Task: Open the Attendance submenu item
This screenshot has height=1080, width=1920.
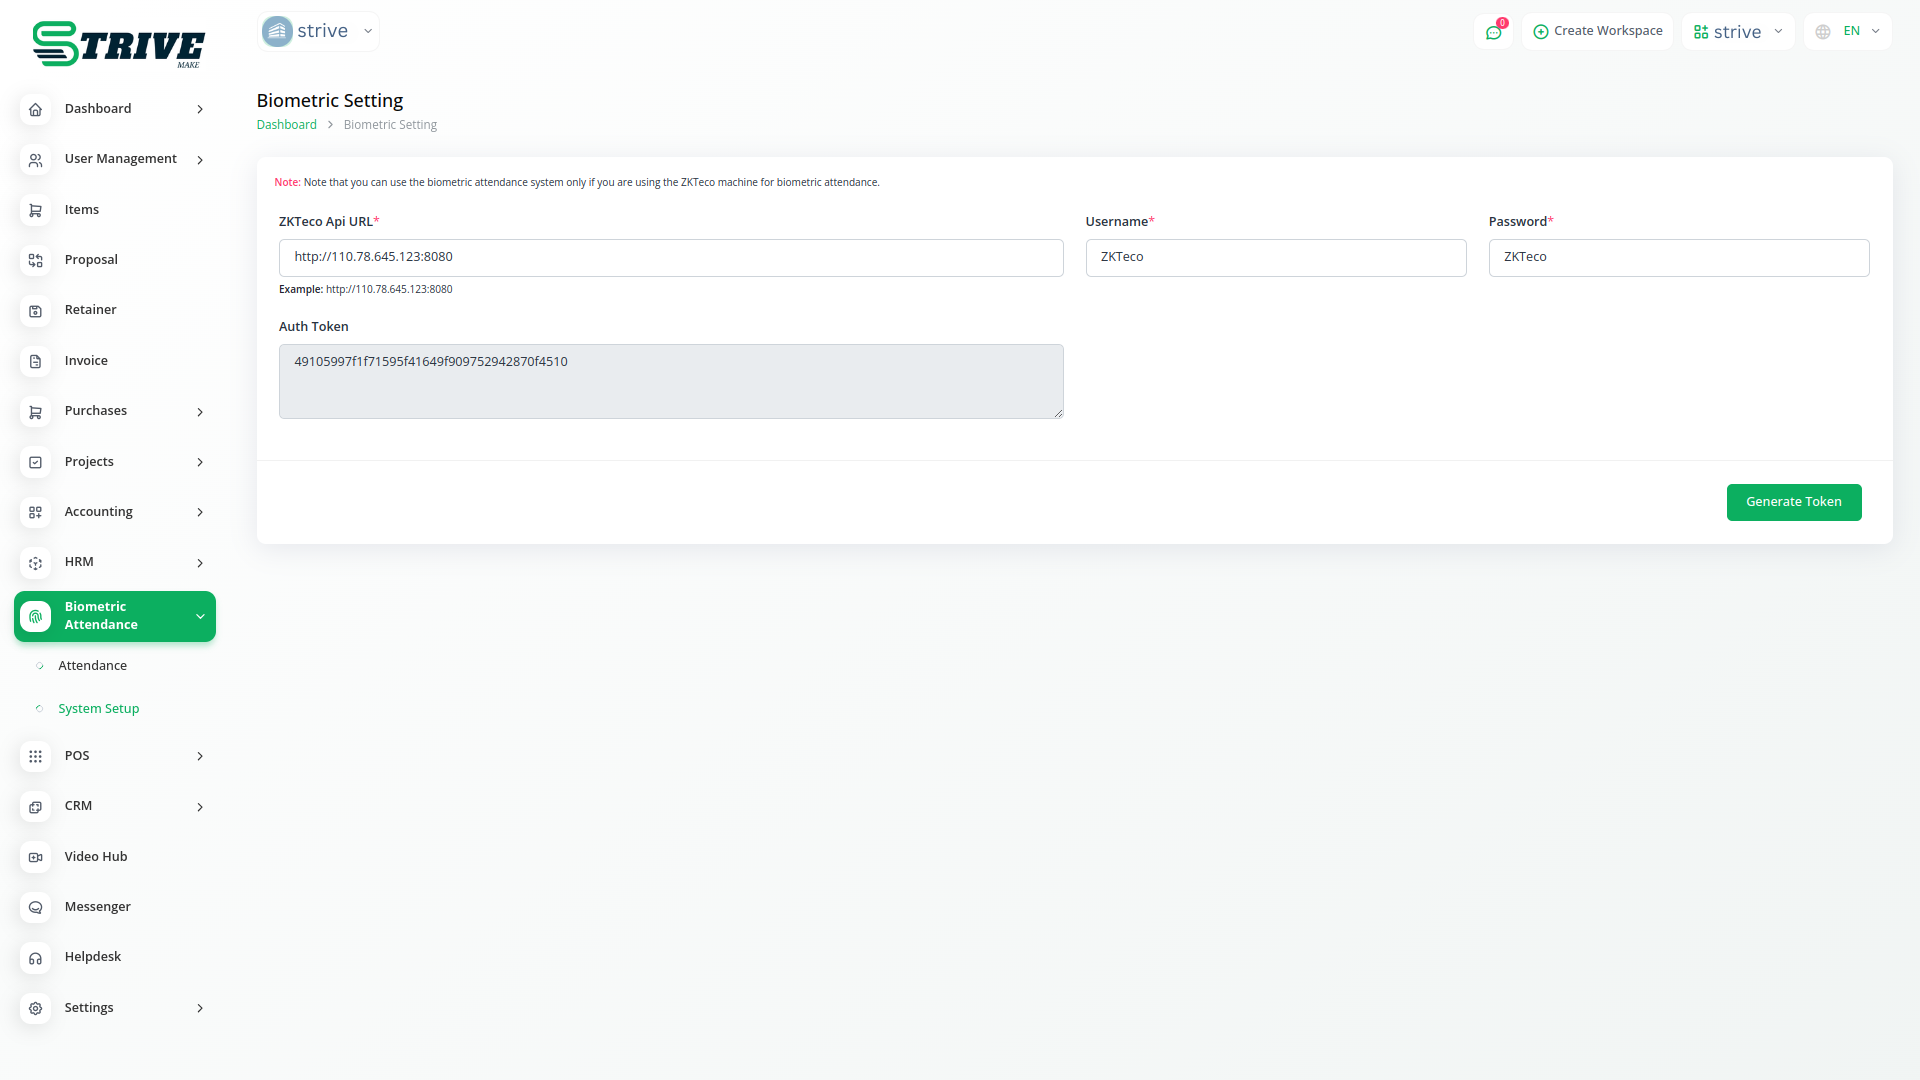Action: pyautogui.click(x=92, y=666)
